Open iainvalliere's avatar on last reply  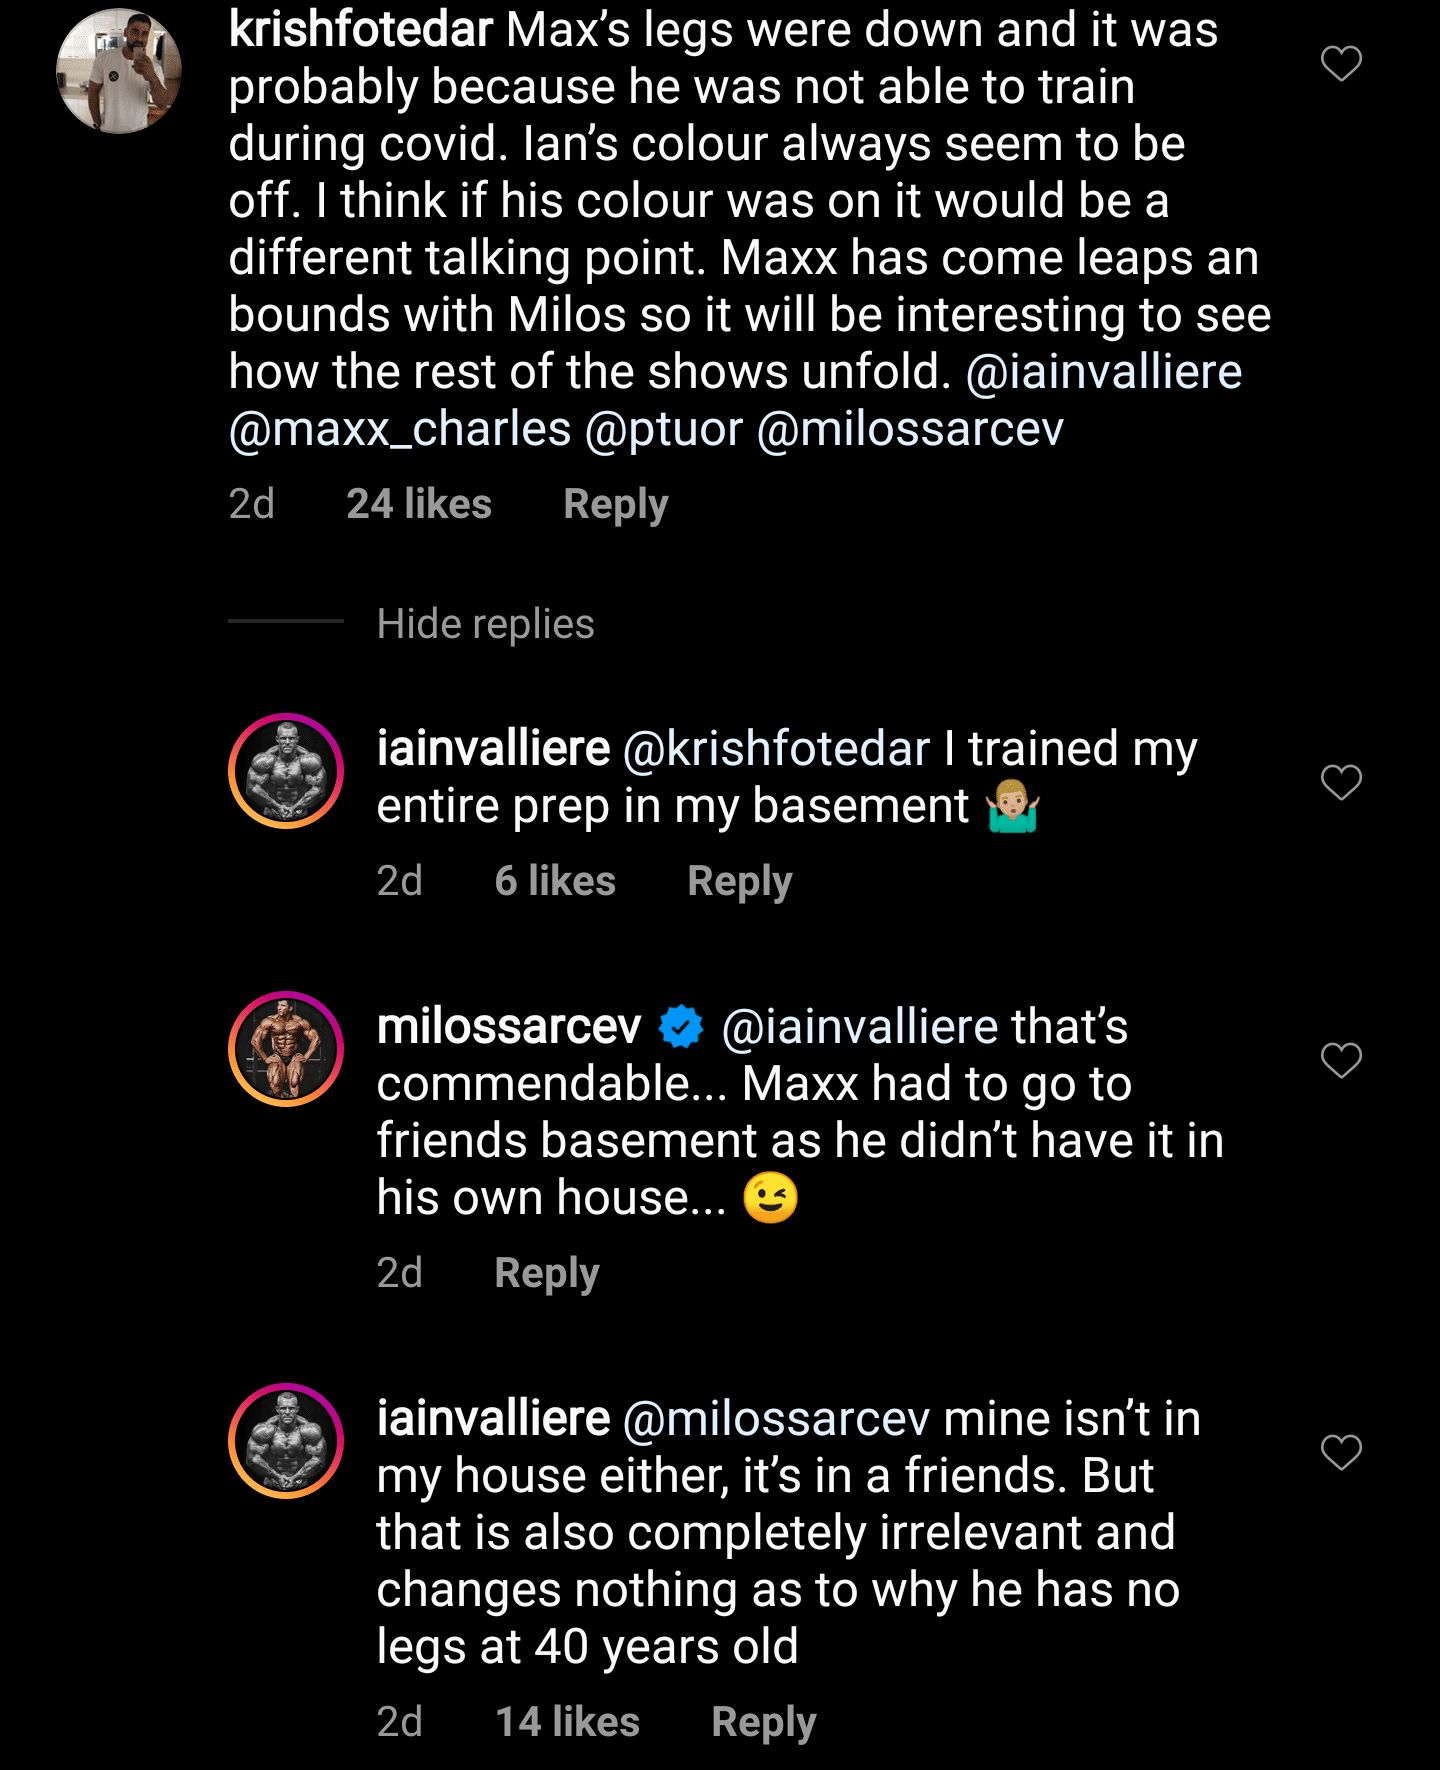[286, 1441]
